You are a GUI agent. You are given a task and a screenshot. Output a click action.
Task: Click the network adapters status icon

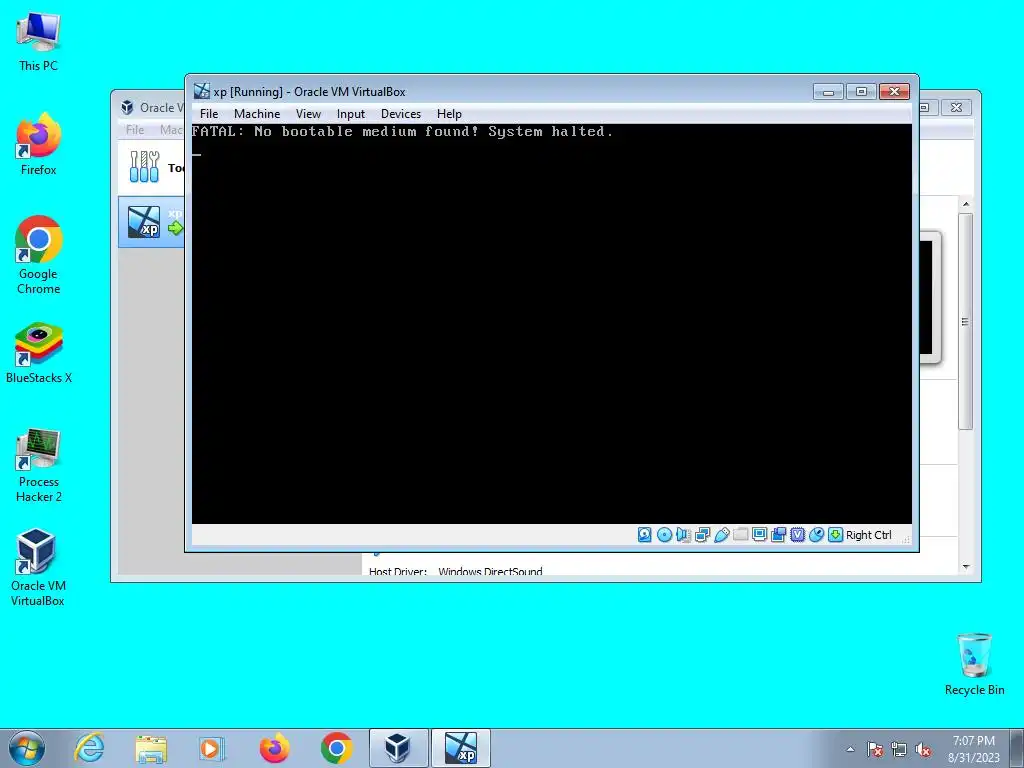pyautogui.click(x=702, y=535)
